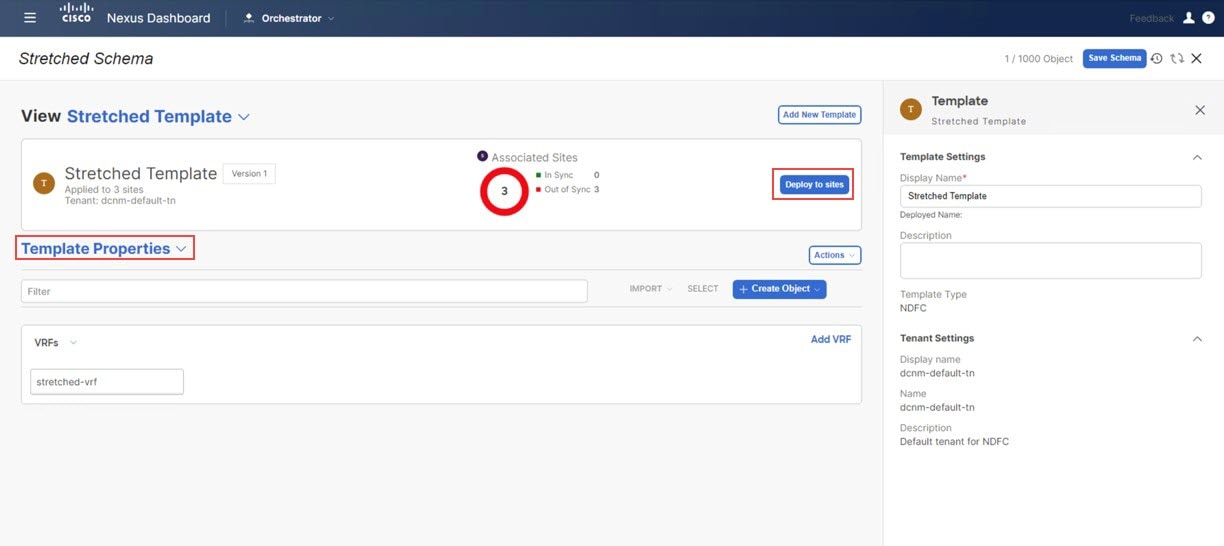Click the Description text box
The width and height of the screenshot is (1224, 546).
tap(1050, 261)
